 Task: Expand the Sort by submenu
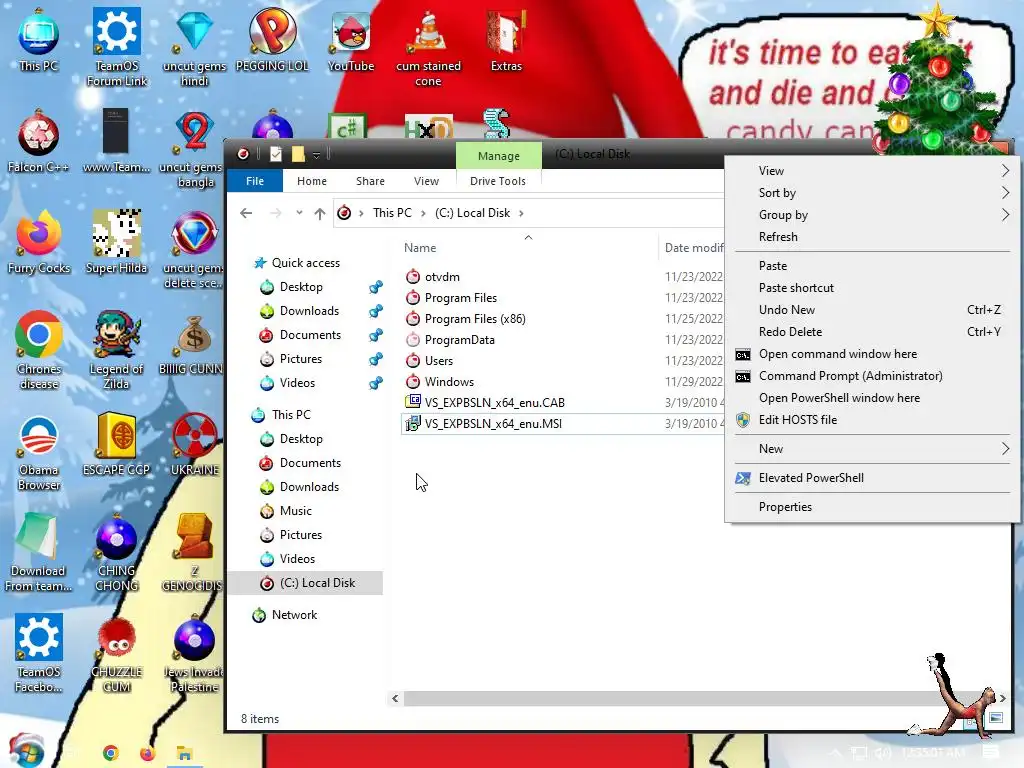coord(872,193)
